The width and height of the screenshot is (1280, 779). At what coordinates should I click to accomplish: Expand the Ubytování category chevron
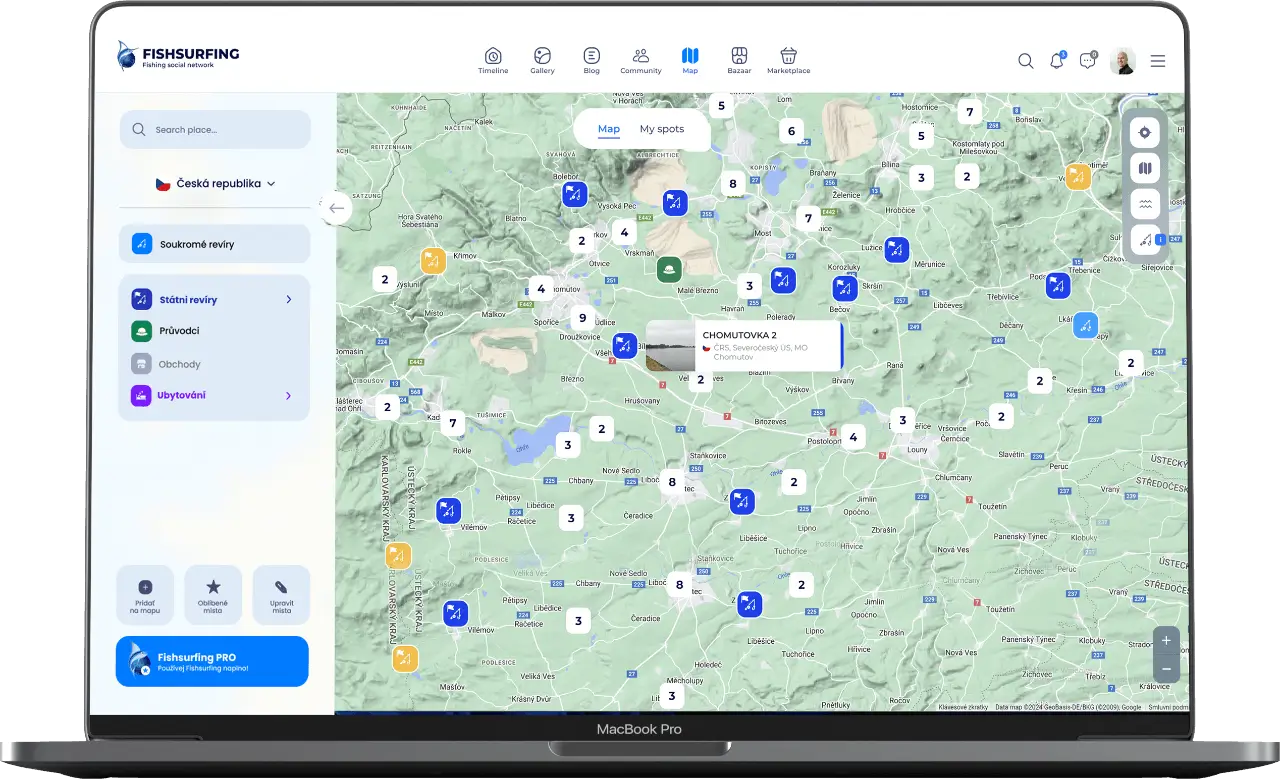(x=288, y=395)
